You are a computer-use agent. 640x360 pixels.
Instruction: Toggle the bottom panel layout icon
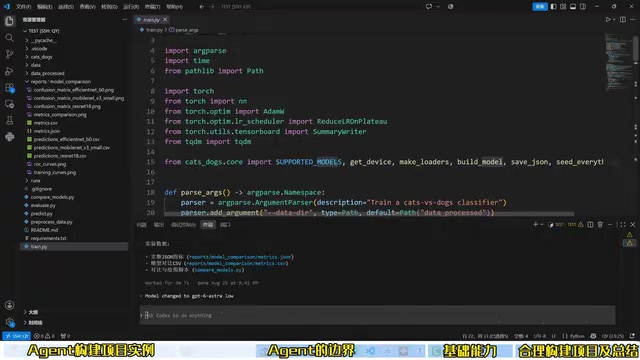(573, 7)
